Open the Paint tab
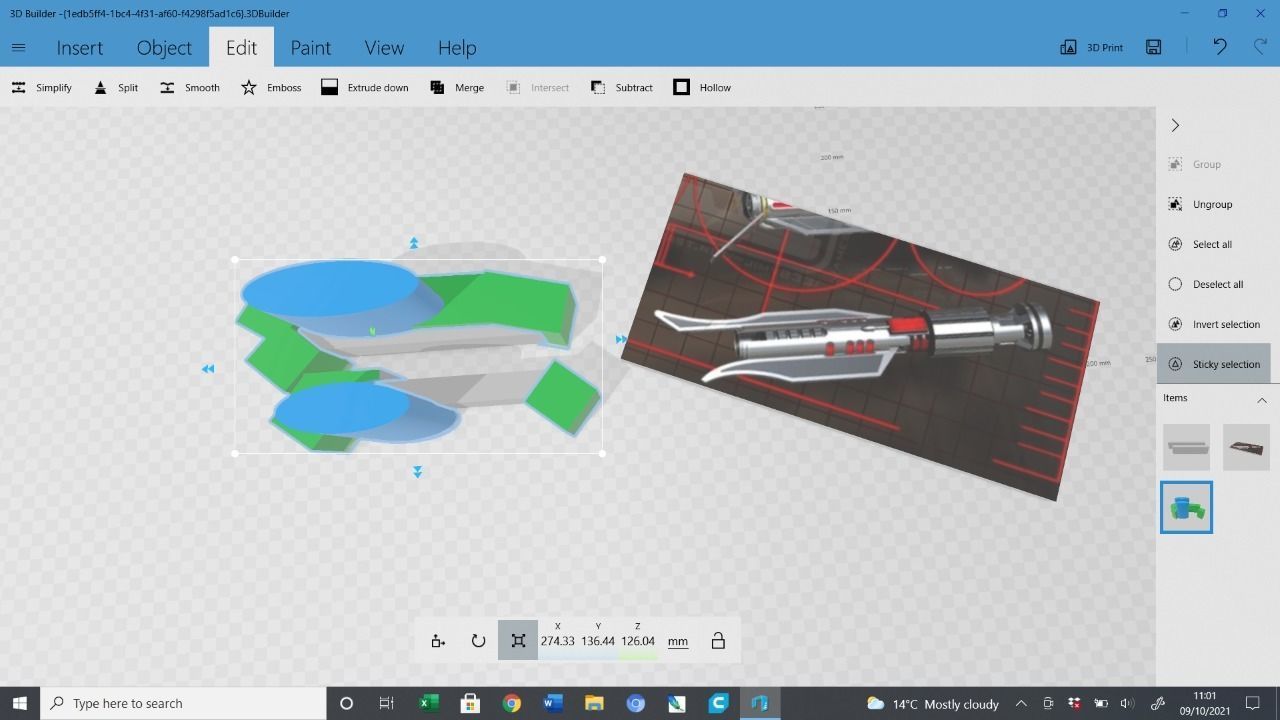The image size is (1280, 720). (310, 47)
